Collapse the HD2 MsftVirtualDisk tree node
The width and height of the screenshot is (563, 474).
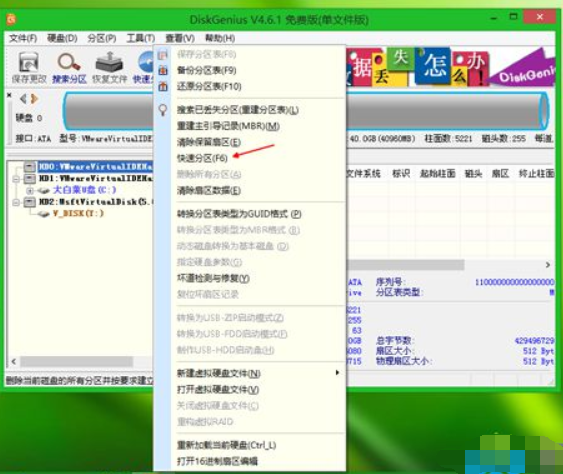15,202
